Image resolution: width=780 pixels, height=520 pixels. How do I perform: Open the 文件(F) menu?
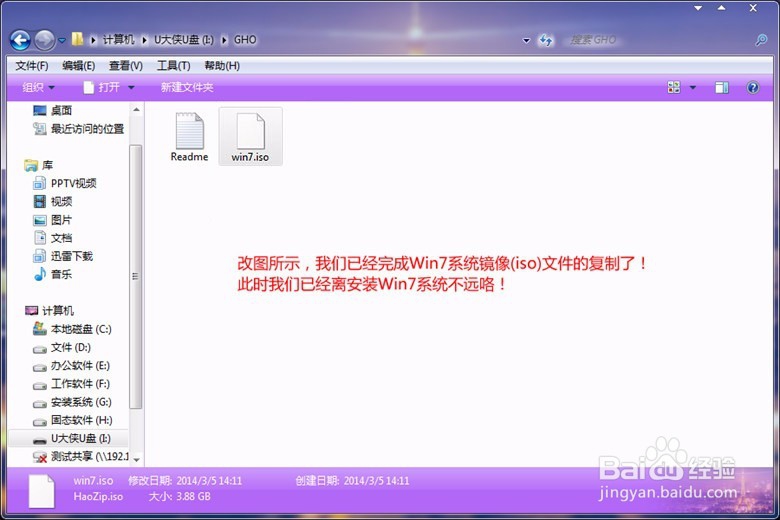coord(32,66)
